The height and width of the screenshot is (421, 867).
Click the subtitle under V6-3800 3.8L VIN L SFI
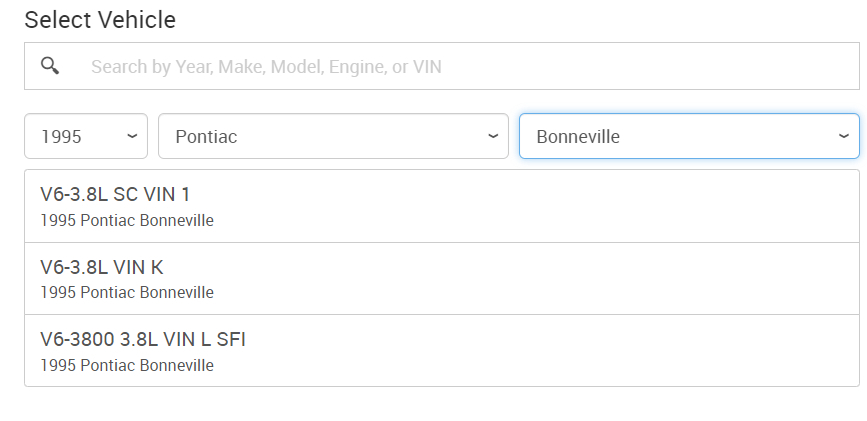point(127,365)
